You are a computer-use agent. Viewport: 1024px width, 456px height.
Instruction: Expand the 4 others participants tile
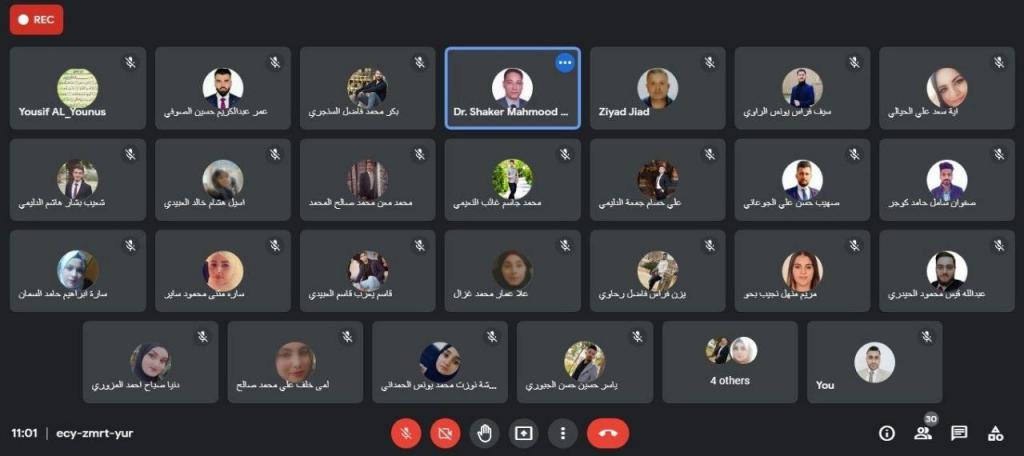[x=729, y=362]
